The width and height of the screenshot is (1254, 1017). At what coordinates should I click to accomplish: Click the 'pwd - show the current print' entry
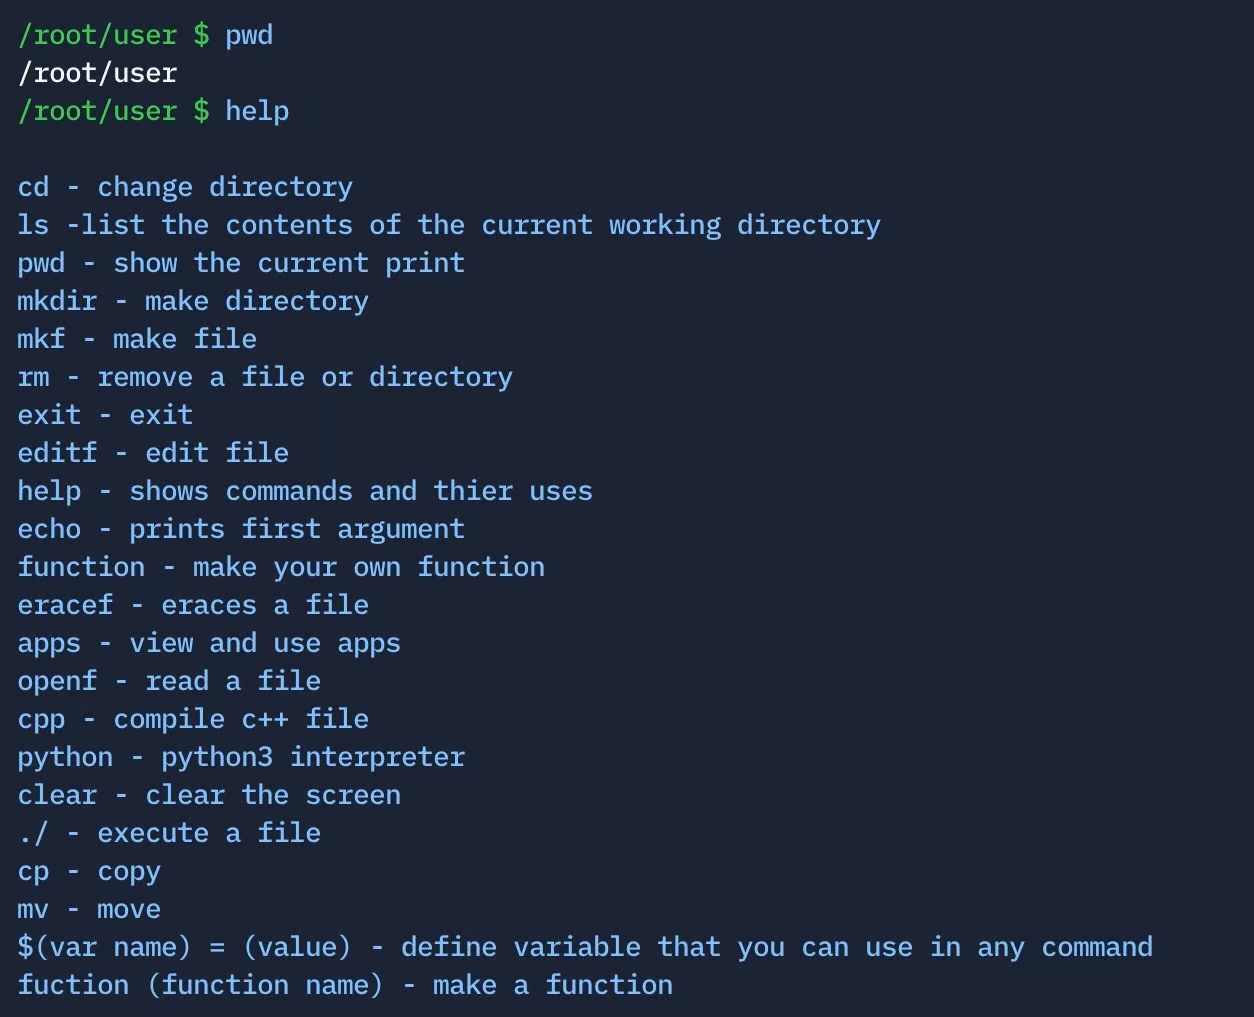(241, 263)
